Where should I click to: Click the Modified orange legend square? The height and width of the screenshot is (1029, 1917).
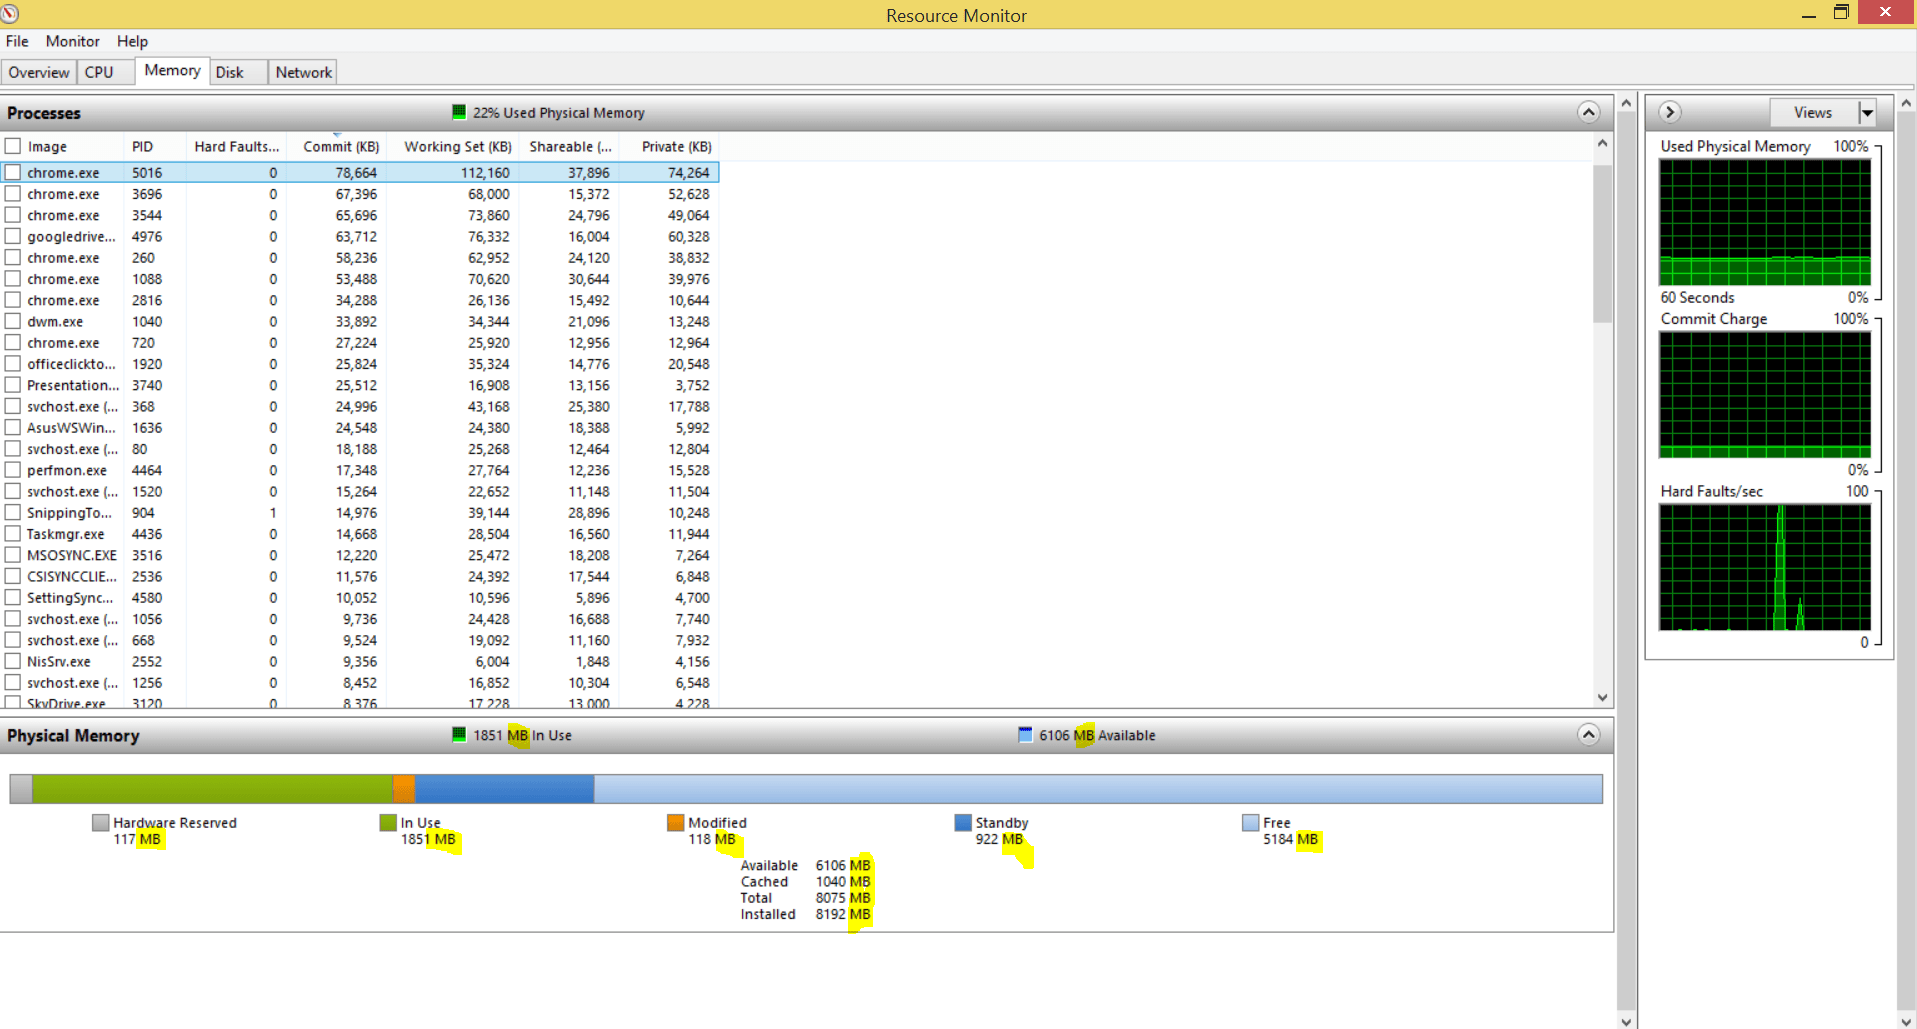[675, 822]
